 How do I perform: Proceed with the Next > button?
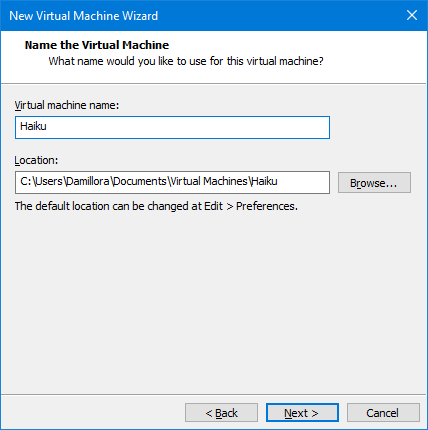coord(302,413)
